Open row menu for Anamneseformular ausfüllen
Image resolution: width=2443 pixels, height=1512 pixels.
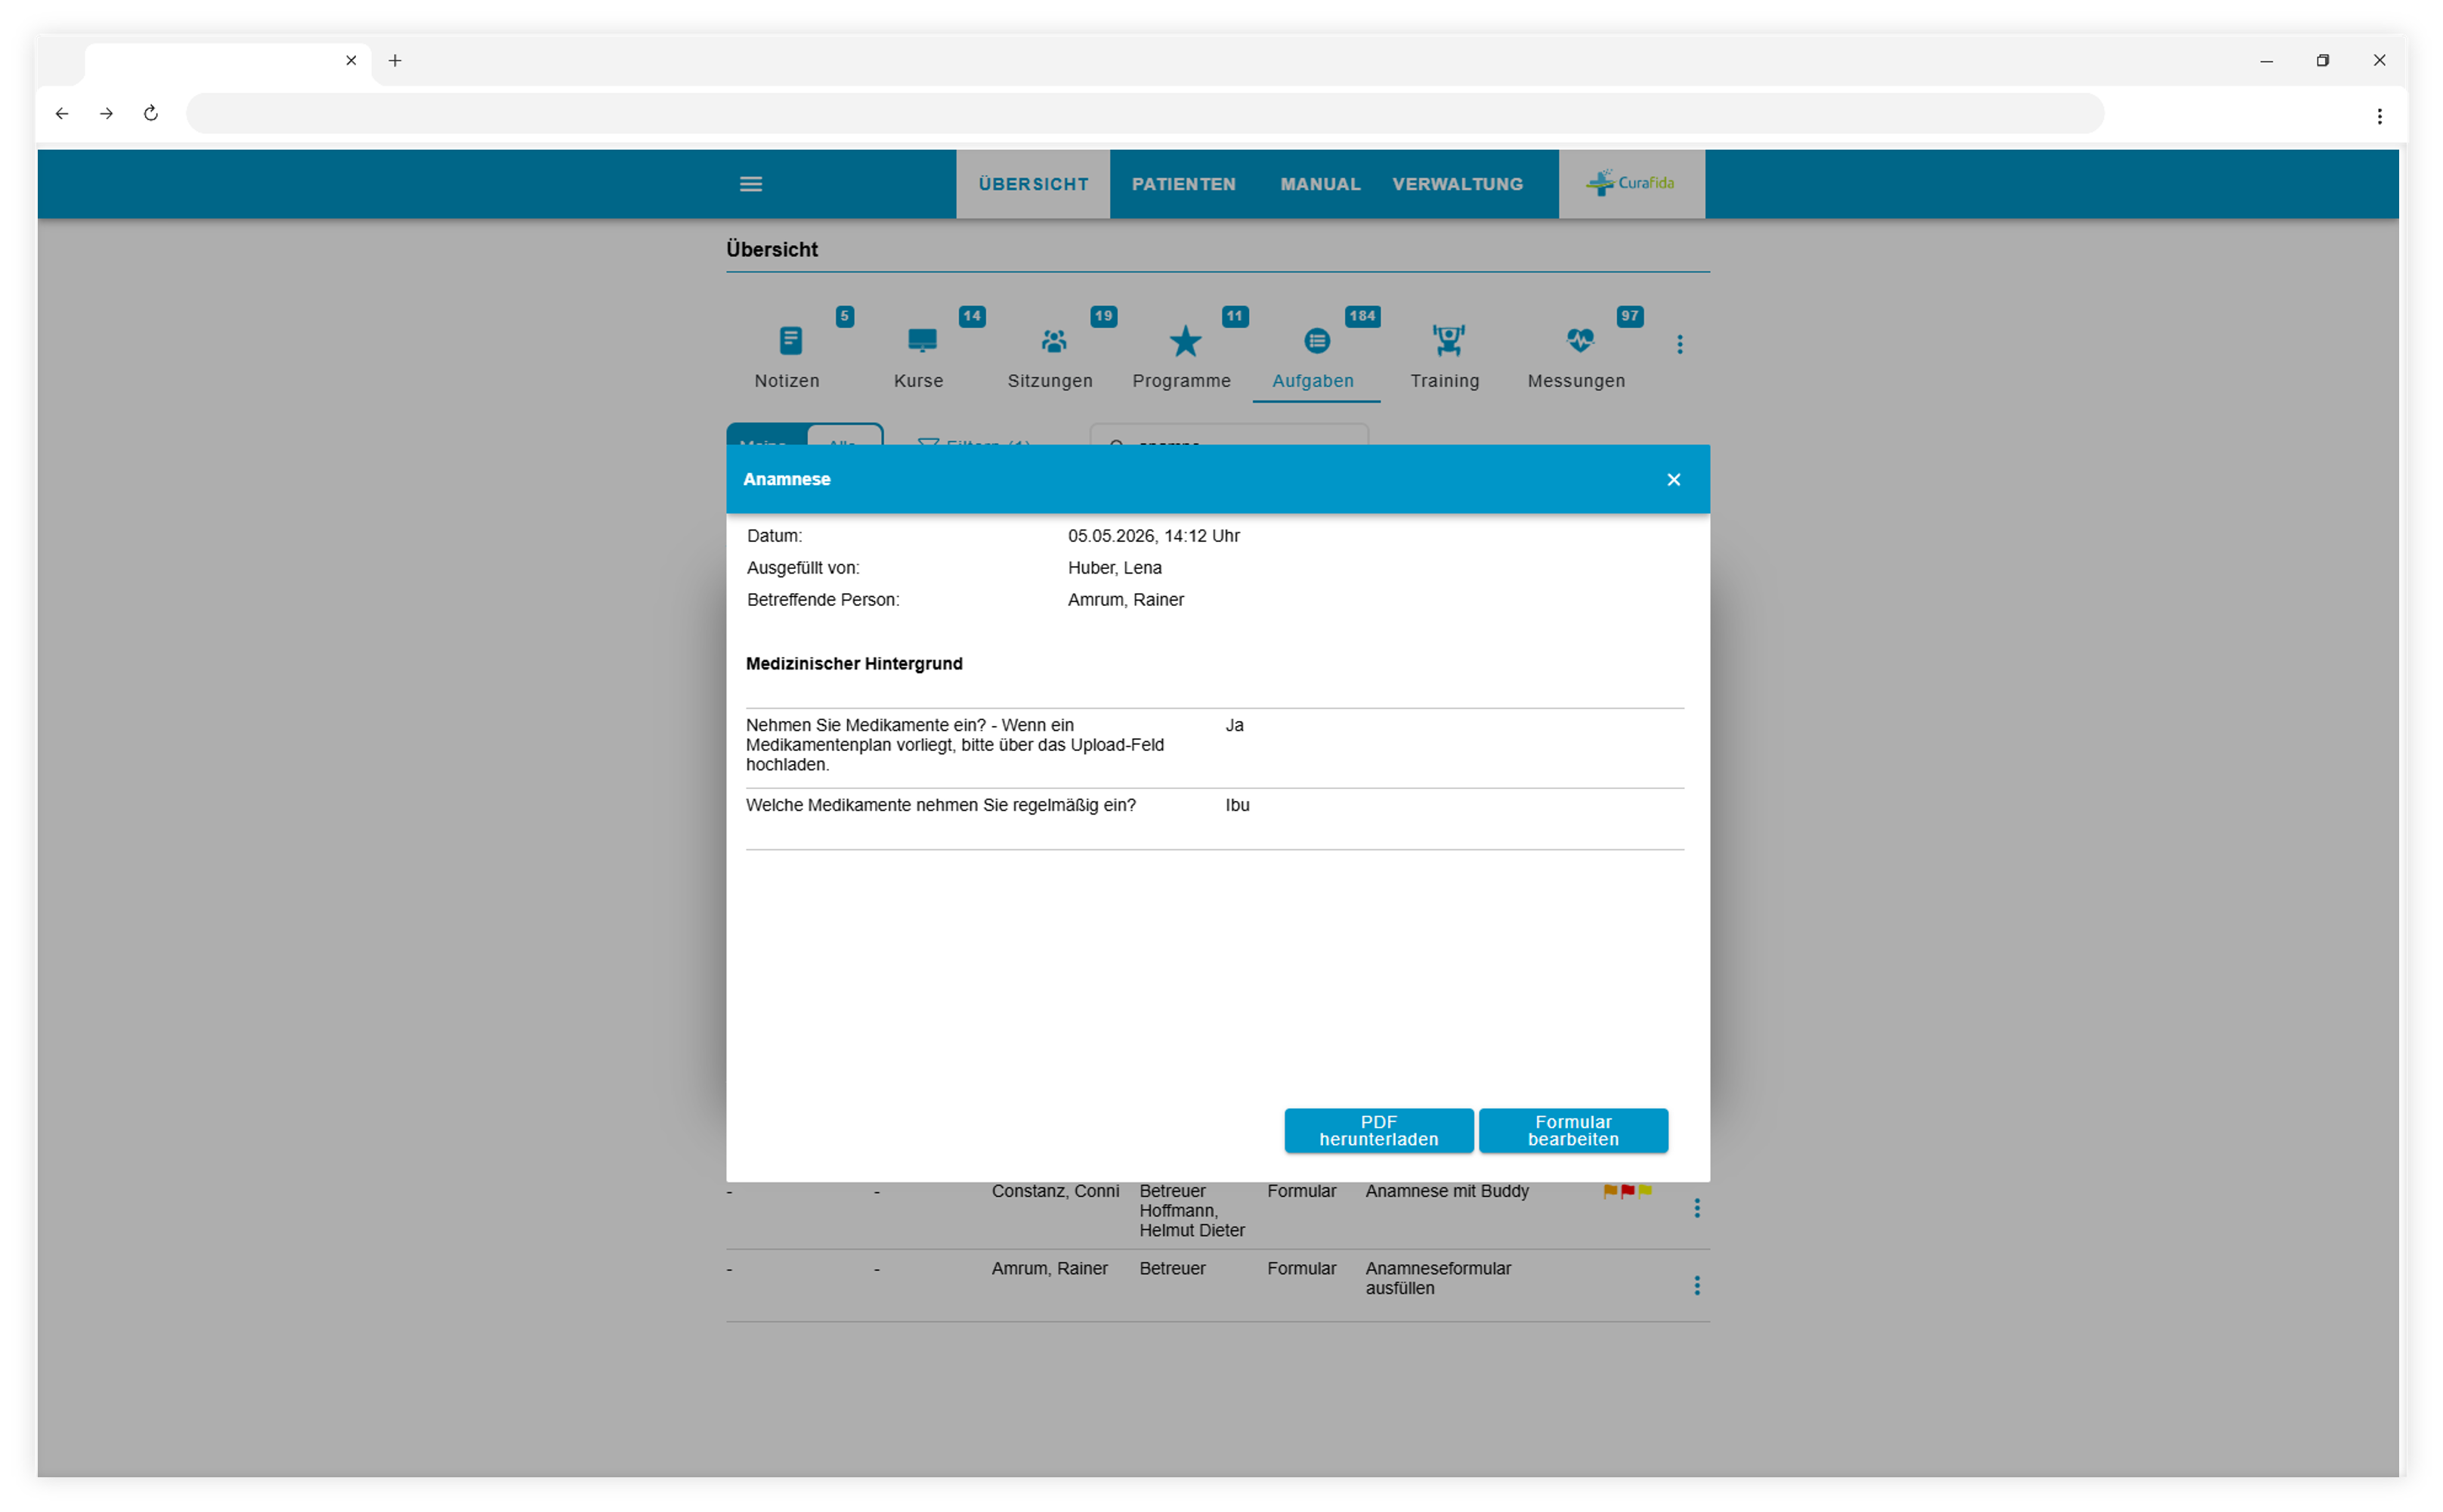click(x=1696, y=1285)
